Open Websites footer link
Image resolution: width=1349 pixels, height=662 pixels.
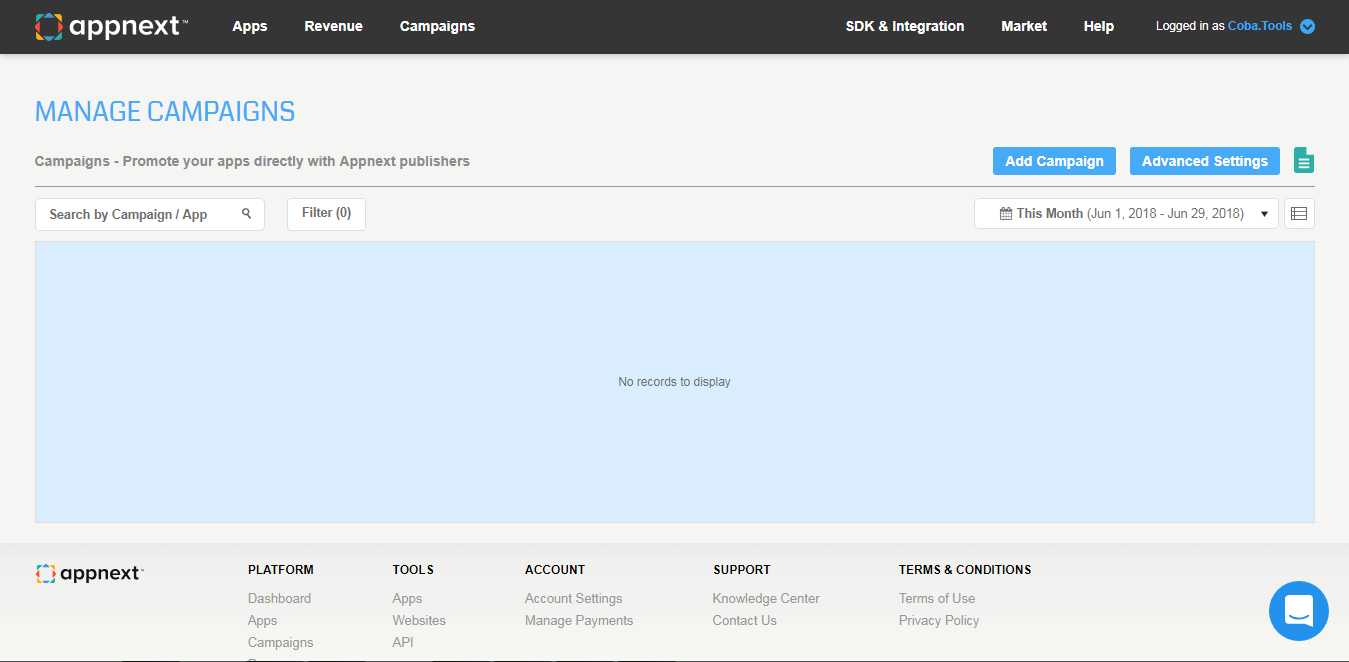(x=419, y=620)
